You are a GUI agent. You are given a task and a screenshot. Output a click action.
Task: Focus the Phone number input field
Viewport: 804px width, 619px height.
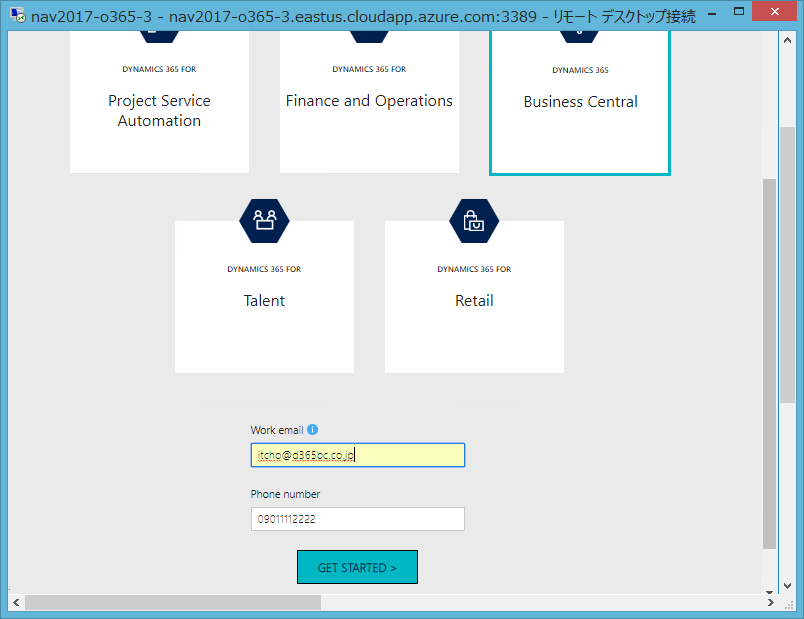point(358,519)
